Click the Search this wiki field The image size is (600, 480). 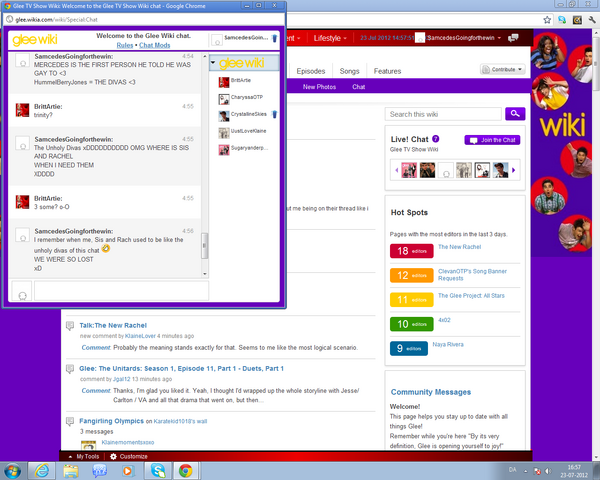tap(443, 114)
